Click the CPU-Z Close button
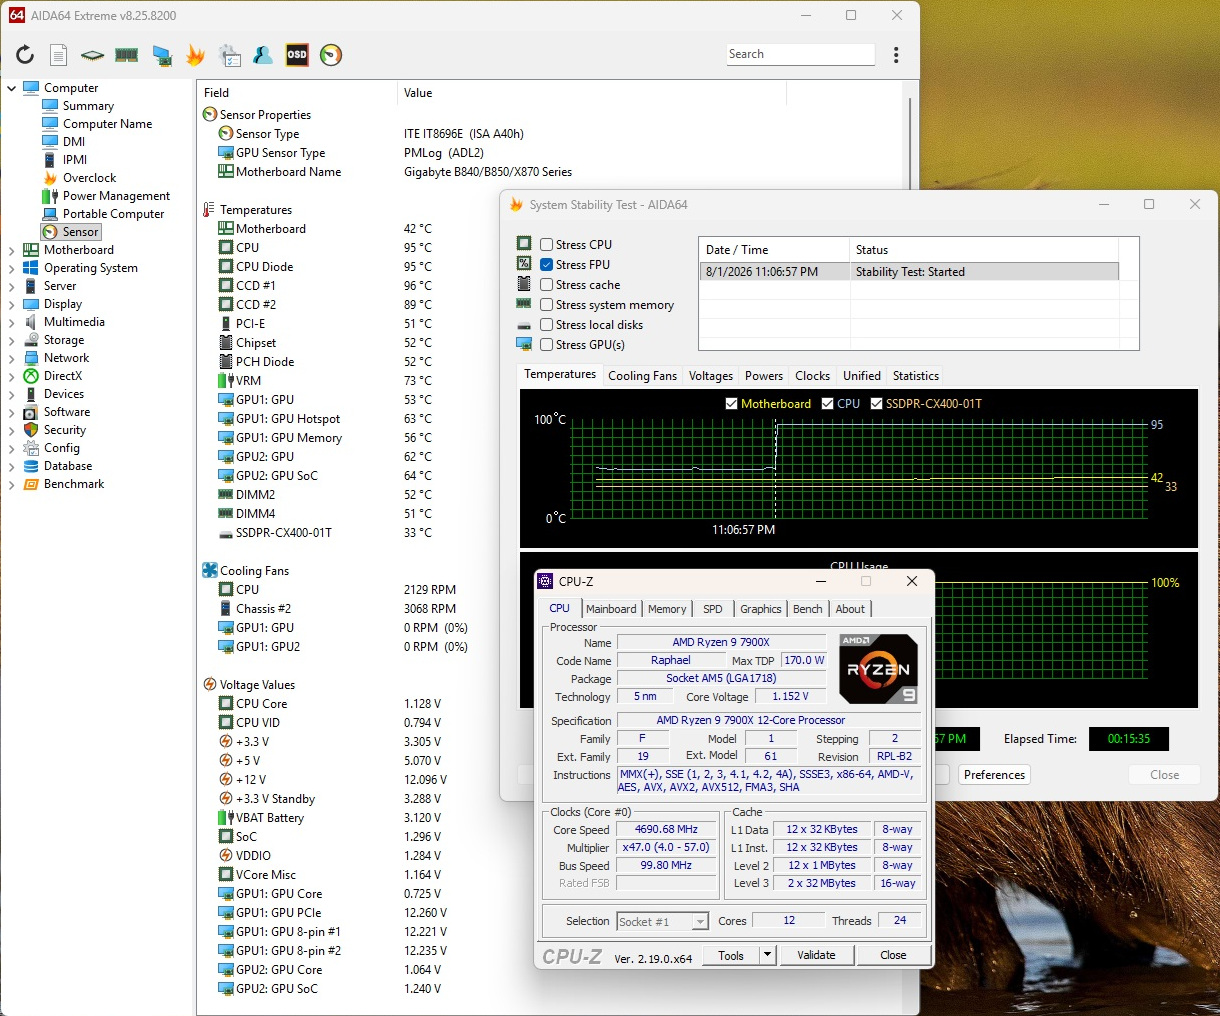Screen dimensions: 1220x1016 893,955
